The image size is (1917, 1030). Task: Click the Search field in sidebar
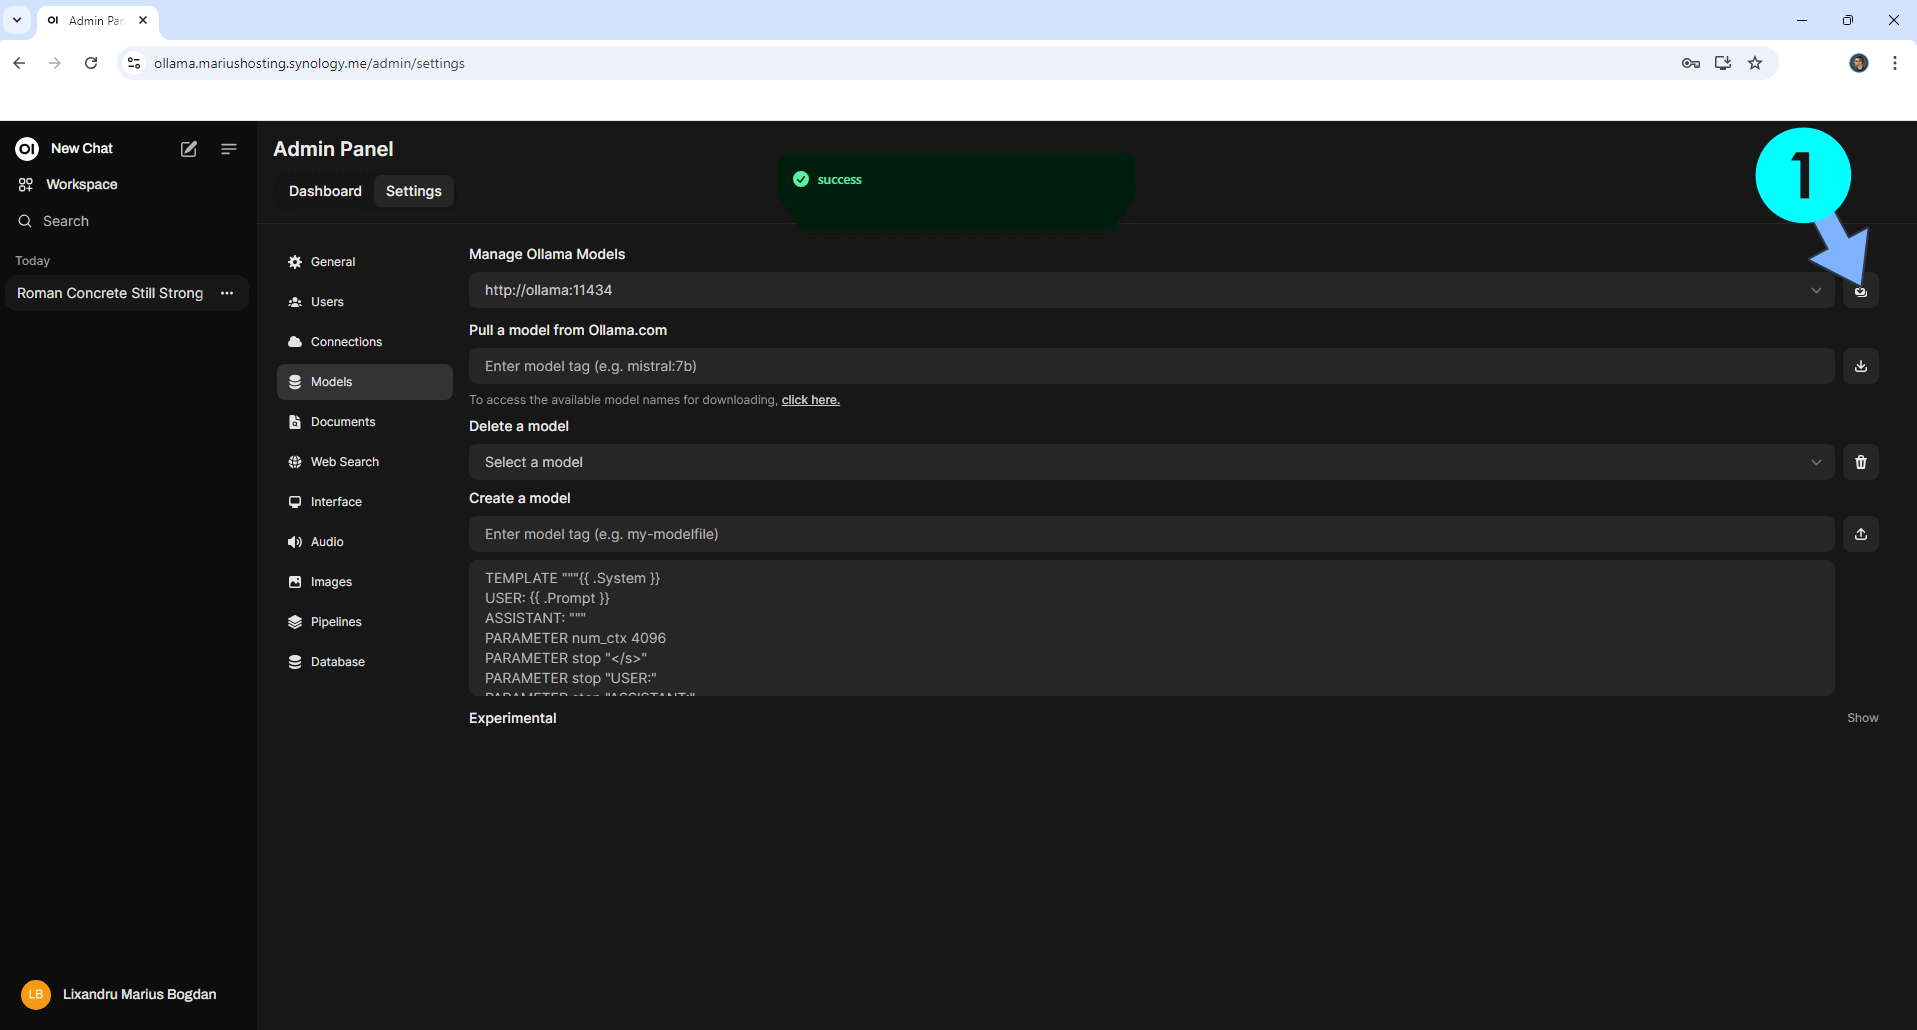[66, 221]
